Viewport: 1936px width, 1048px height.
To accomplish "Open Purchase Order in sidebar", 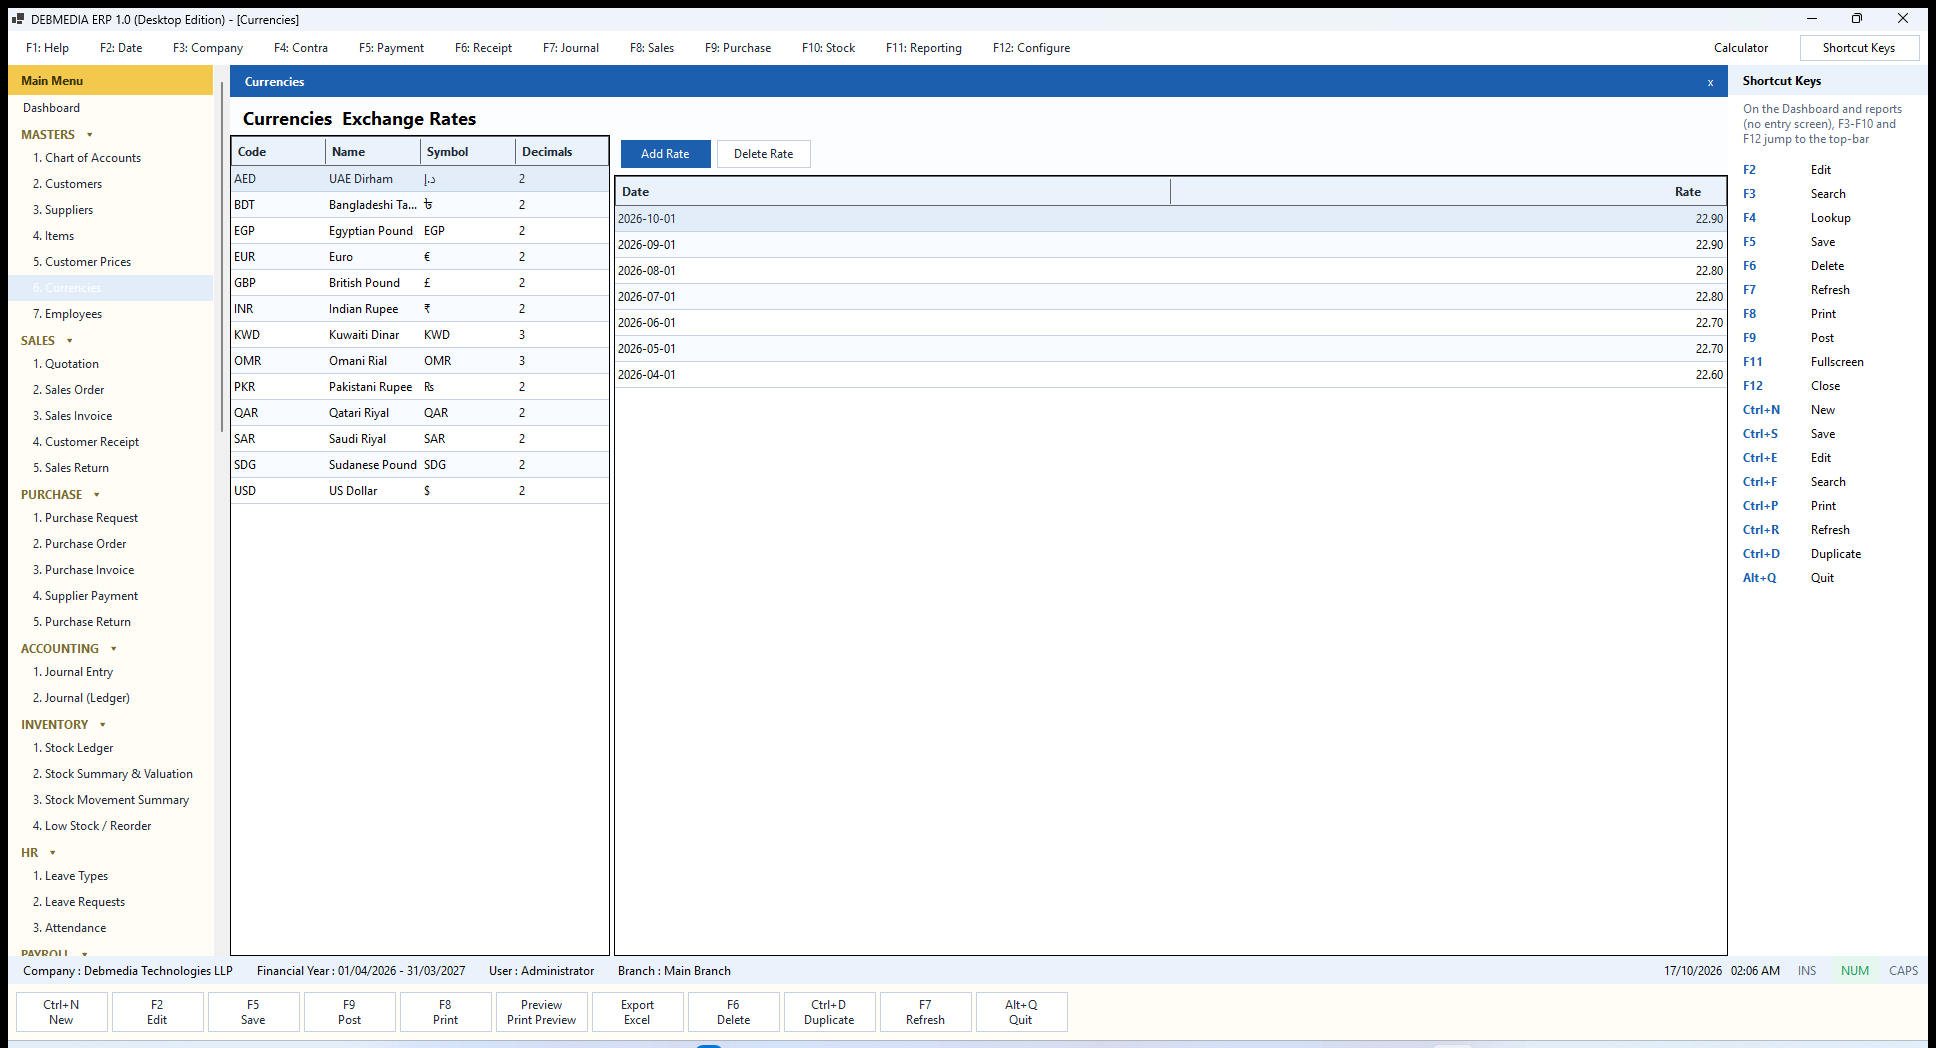I will pyautogui.click(x=80, y=544).
